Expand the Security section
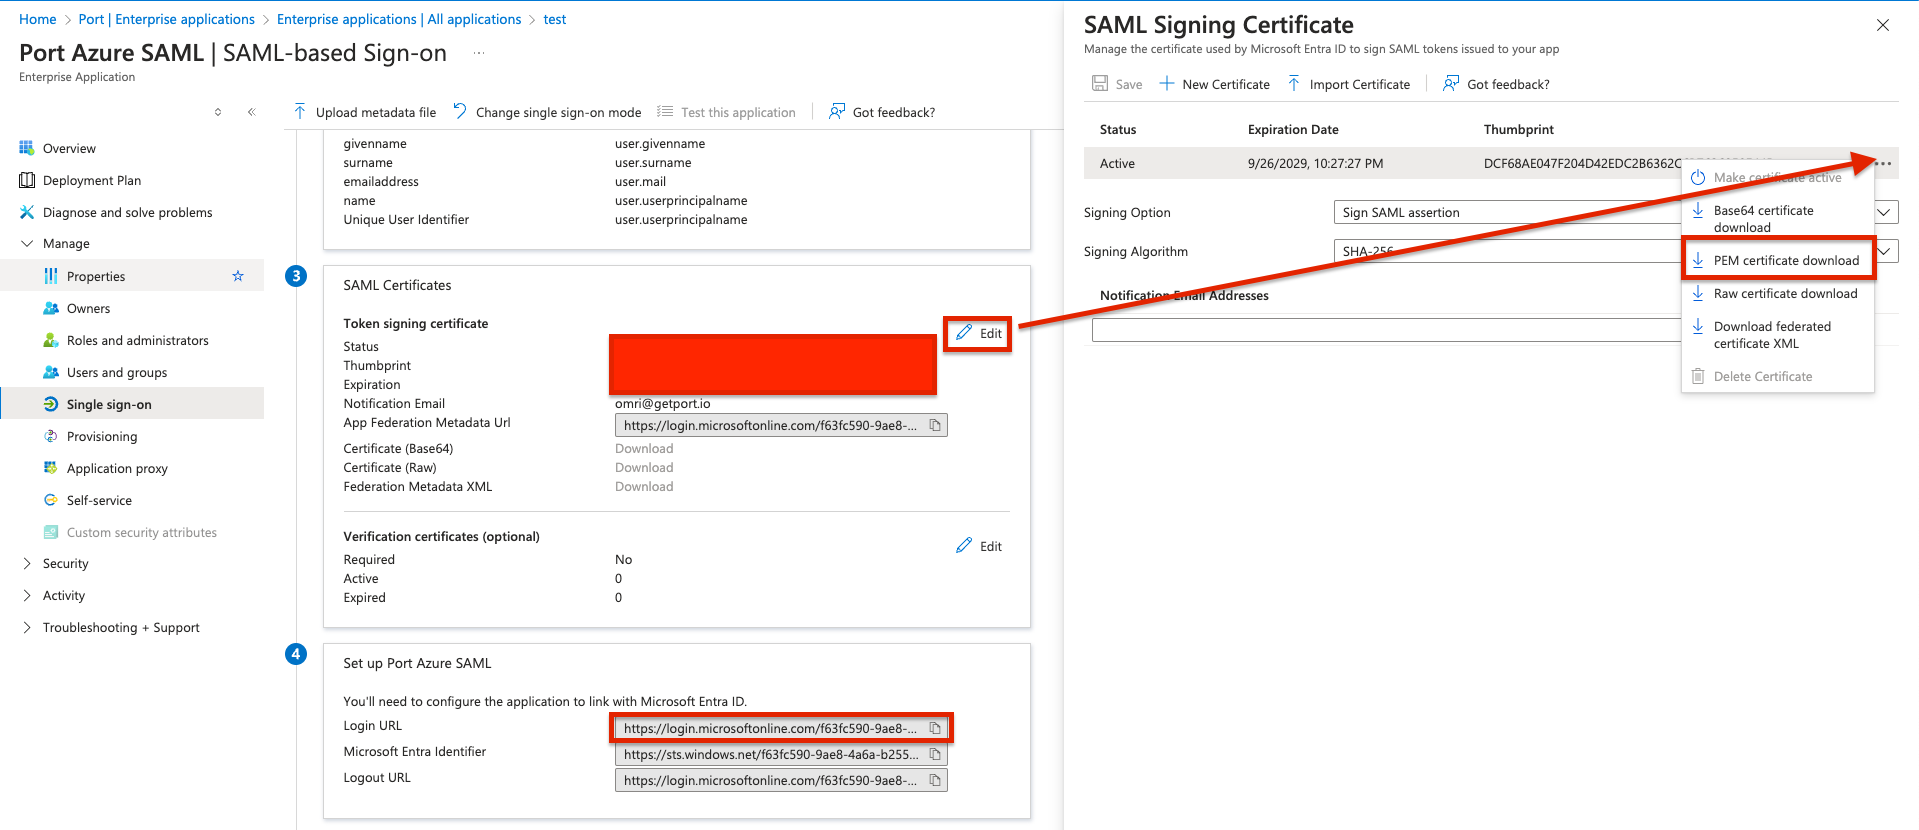Viewport: 1919px width, 830px height. click(x=27, y=563)
